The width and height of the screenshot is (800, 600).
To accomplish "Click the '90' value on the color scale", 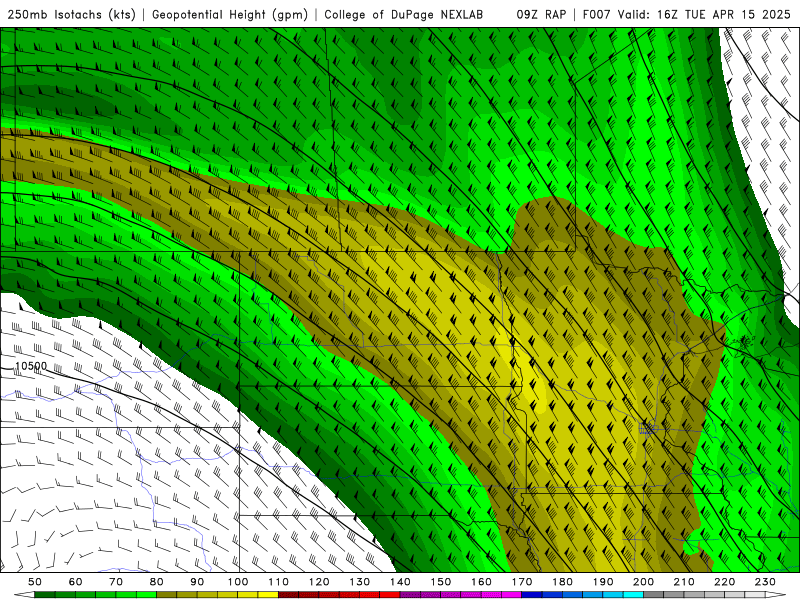I will (x=197, y=582).
